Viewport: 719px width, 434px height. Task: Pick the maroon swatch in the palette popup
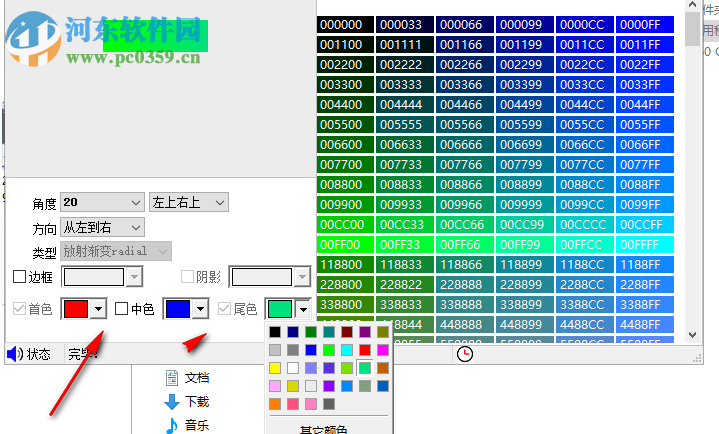point(347,332)
